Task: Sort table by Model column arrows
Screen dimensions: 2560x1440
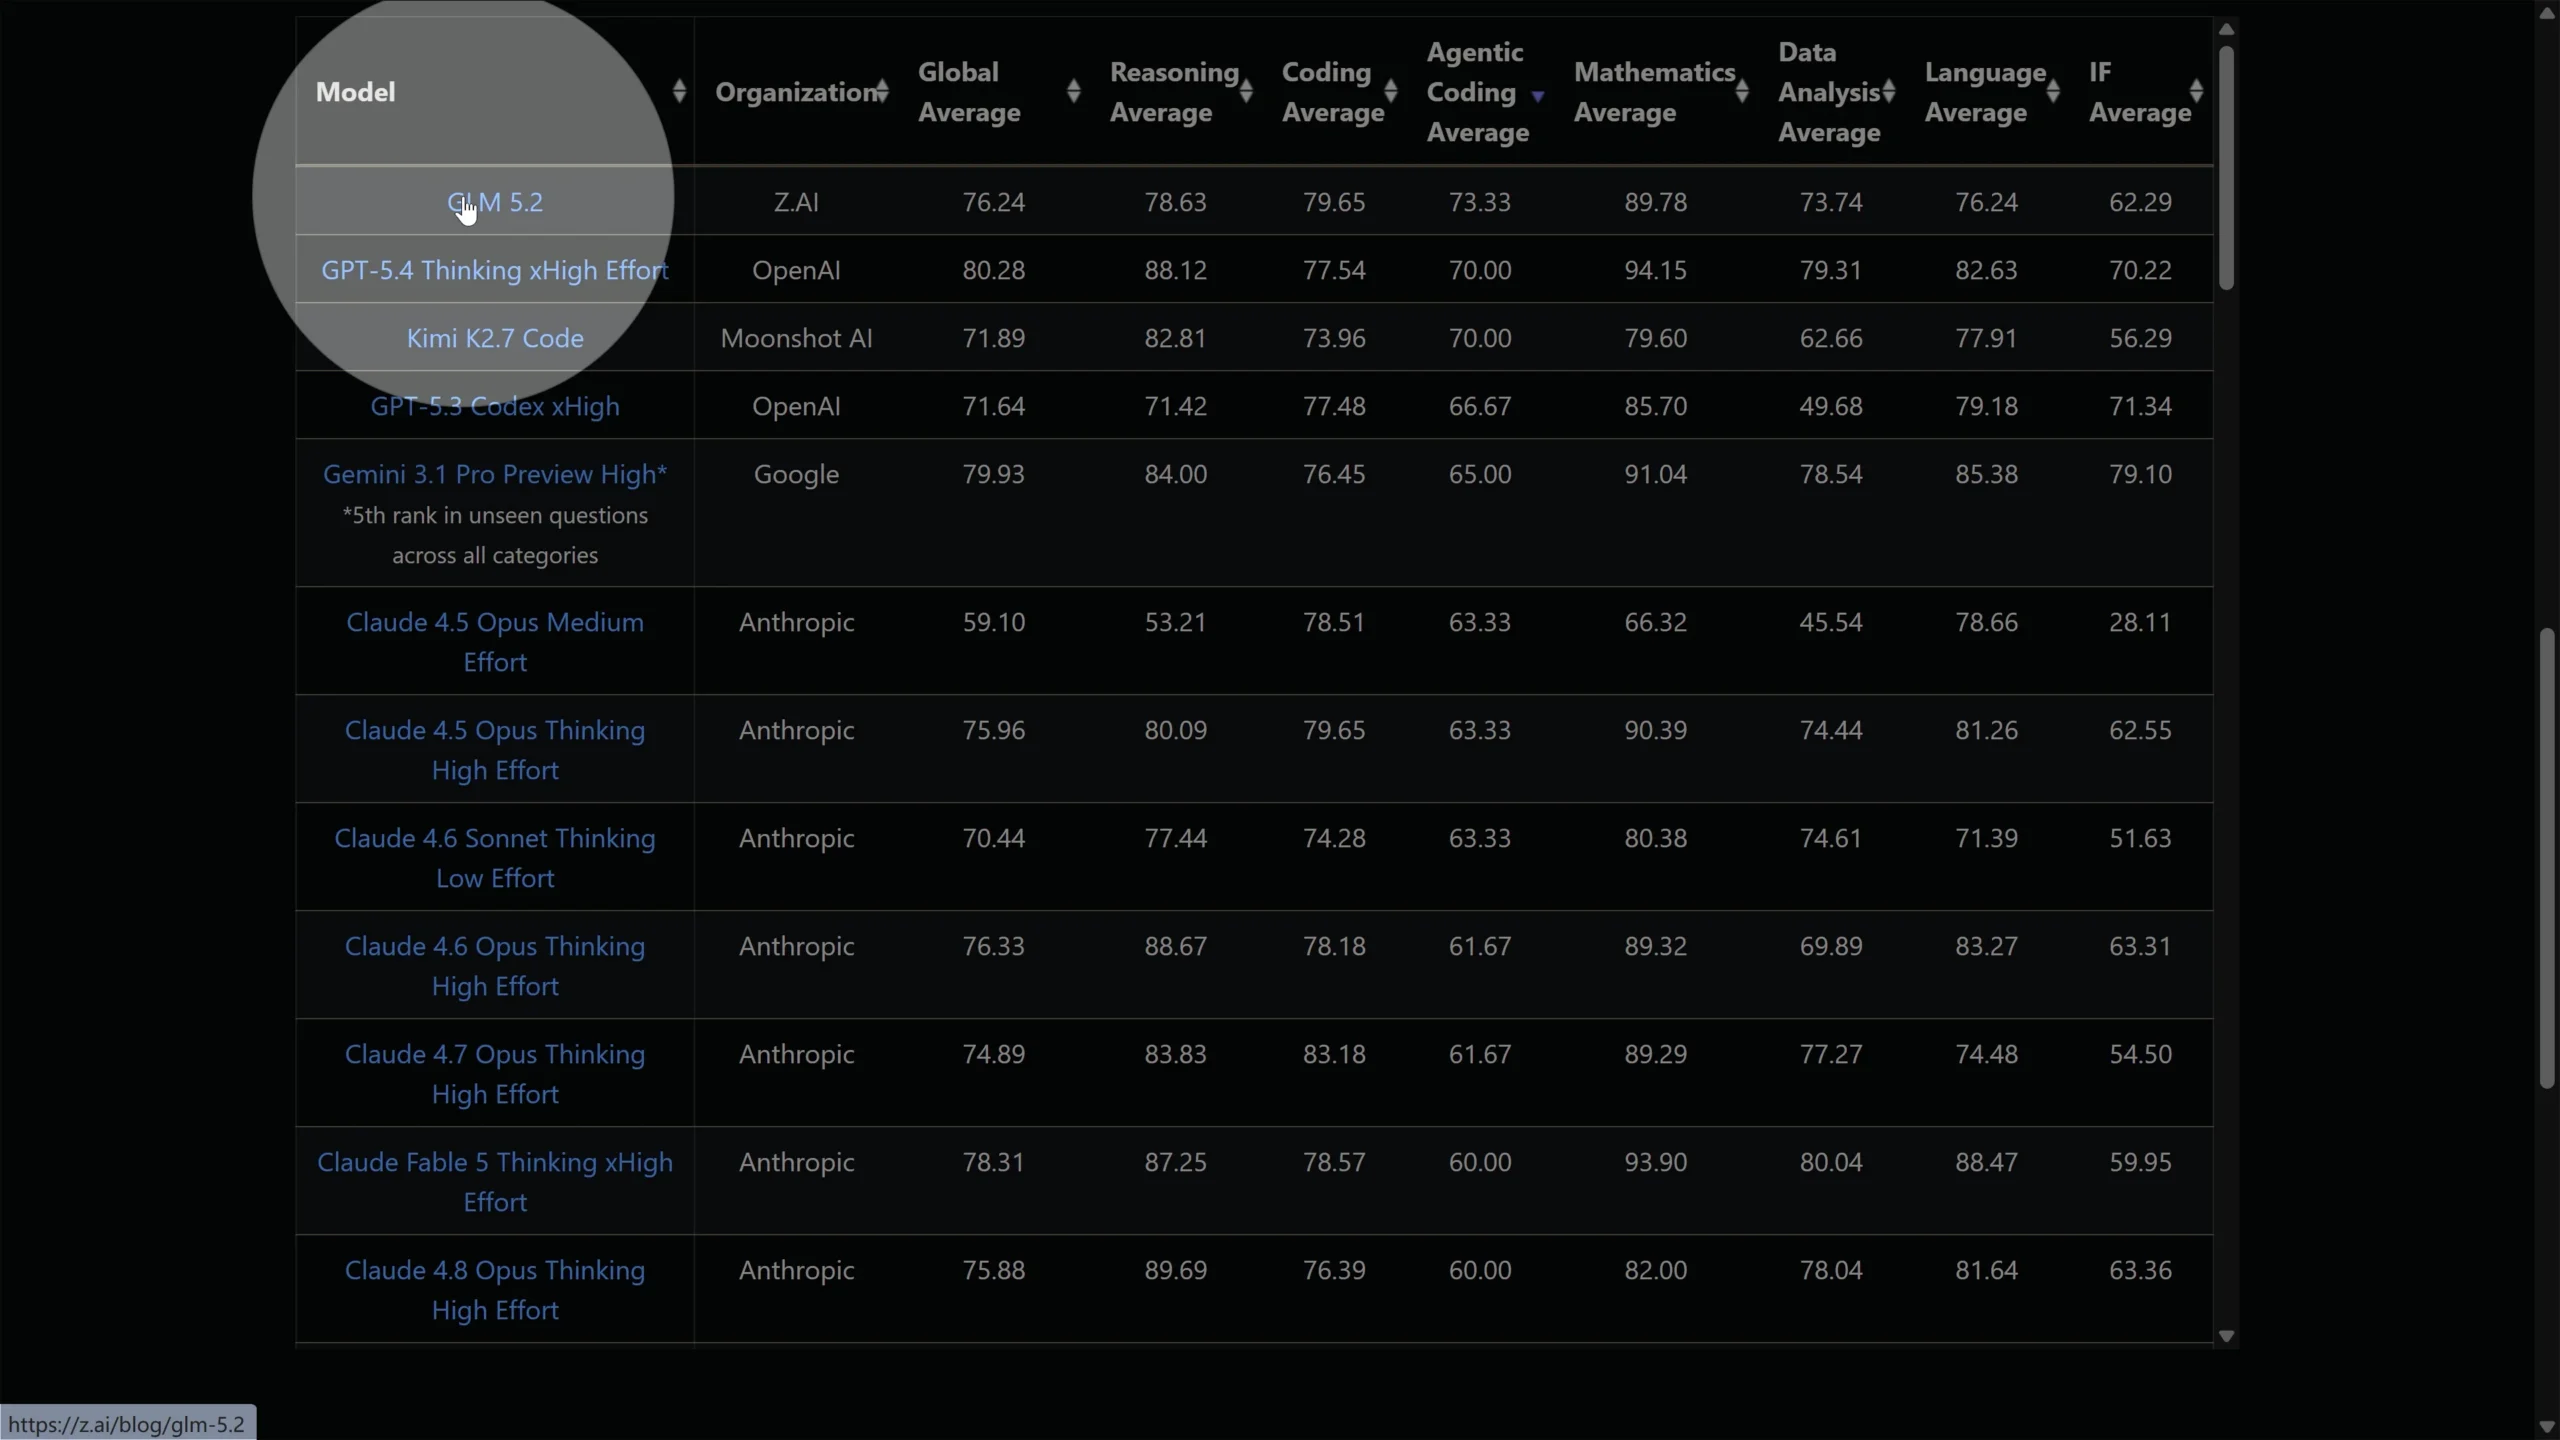Action: click(x=679, y=91)
